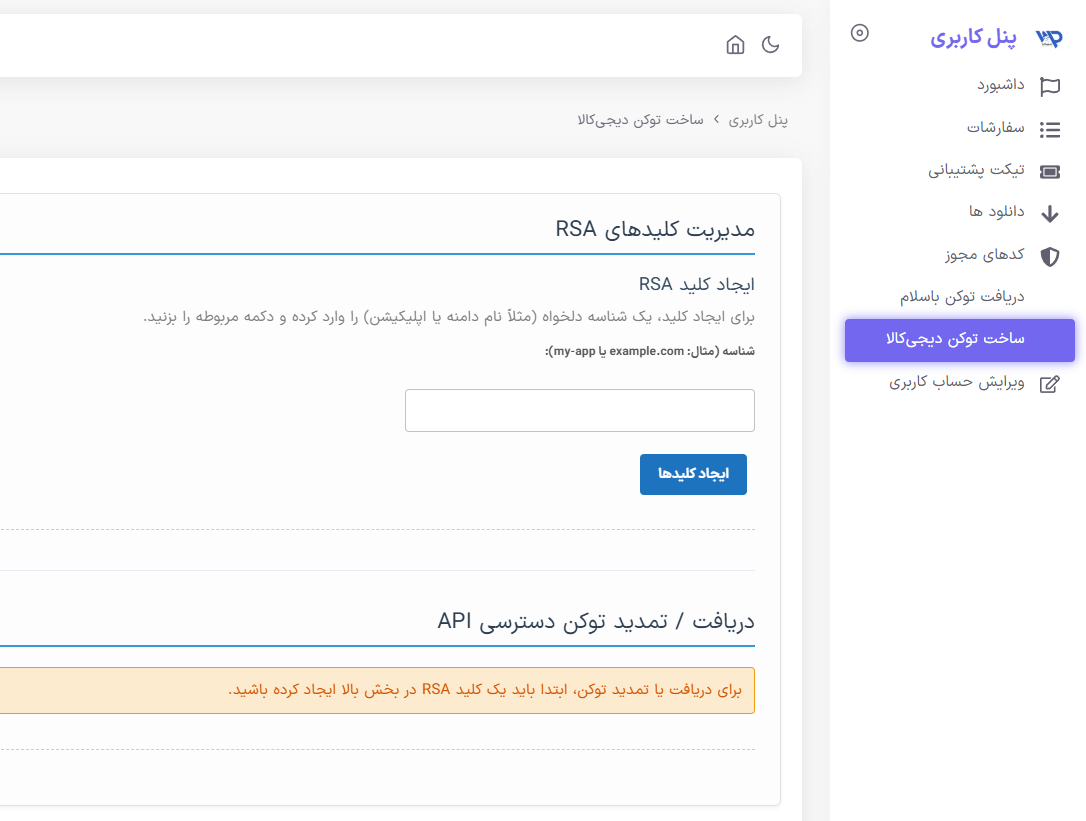
Task: Click the سفارشات list icon
Action: pos(1050,129)
